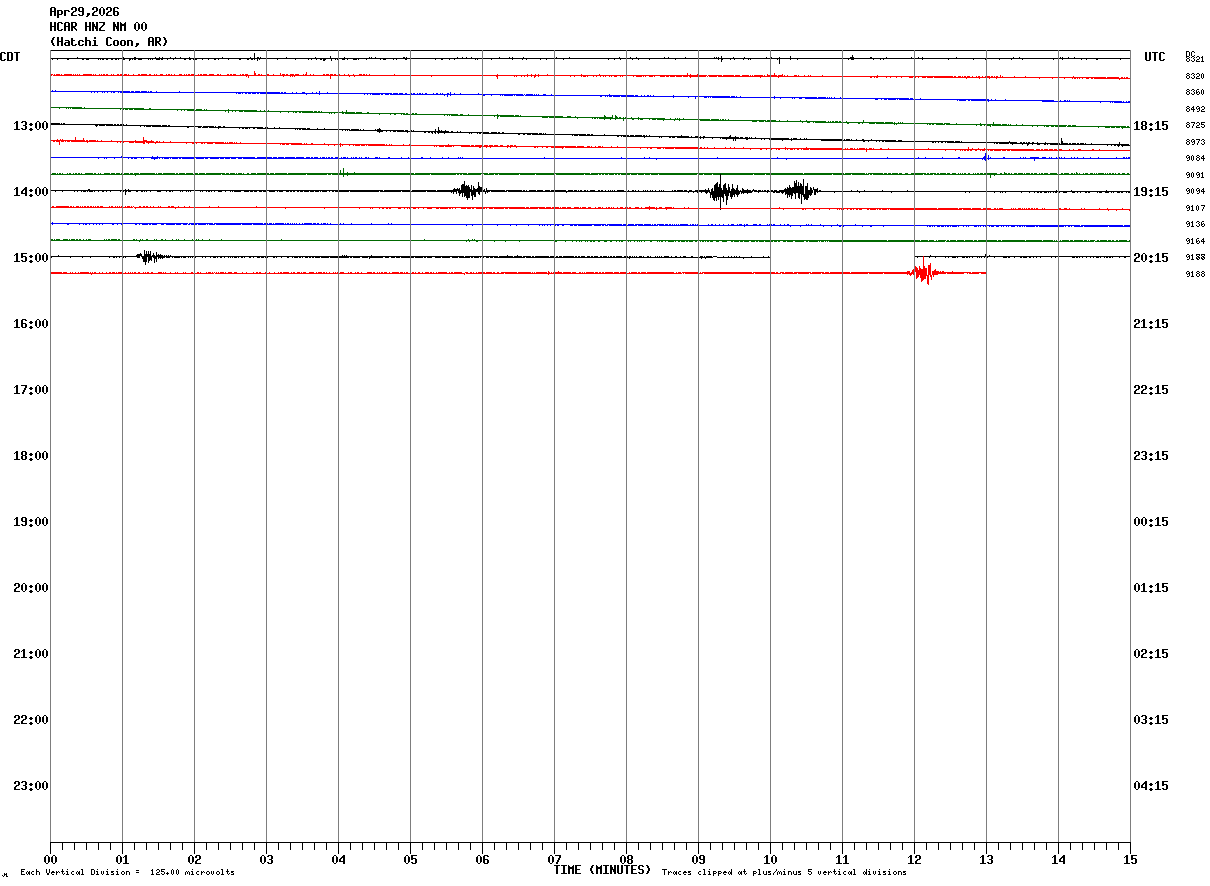1210x886 pixels.
Task: Click the DC offset value 9091
Action: (1195, 175)
